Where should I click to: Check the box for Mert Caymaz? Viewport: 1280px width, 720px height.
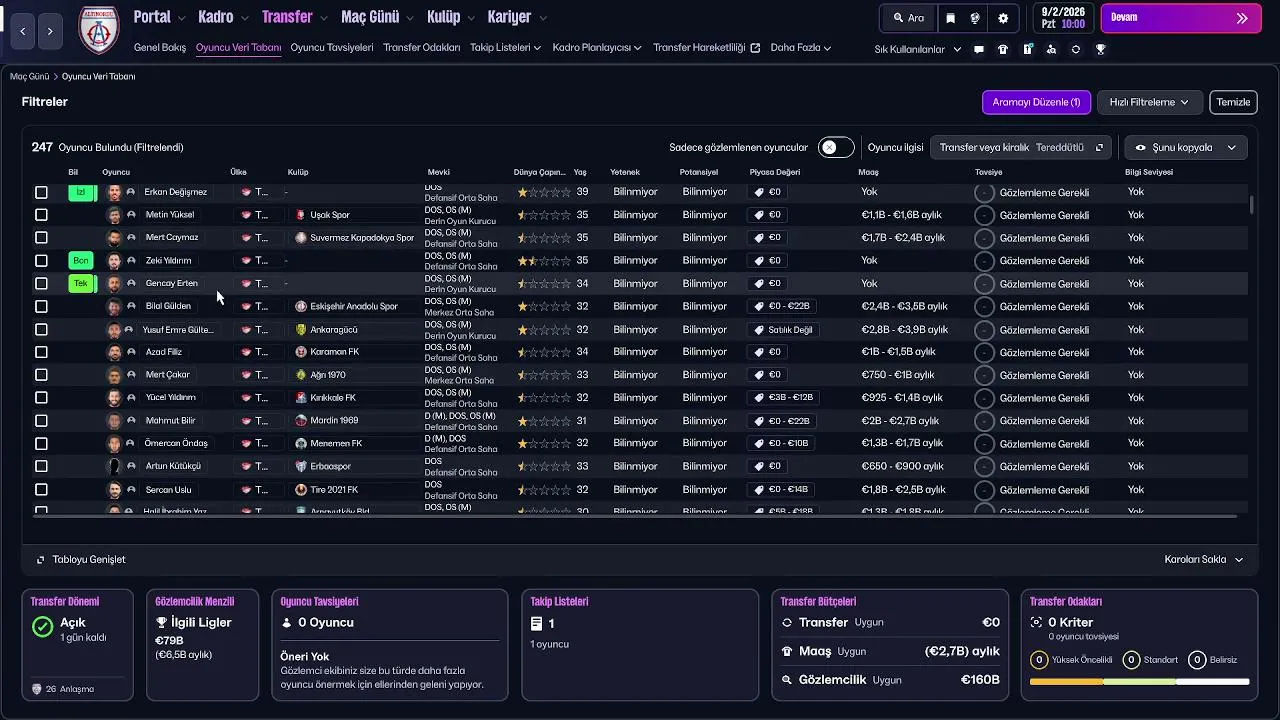click(41, 238)
